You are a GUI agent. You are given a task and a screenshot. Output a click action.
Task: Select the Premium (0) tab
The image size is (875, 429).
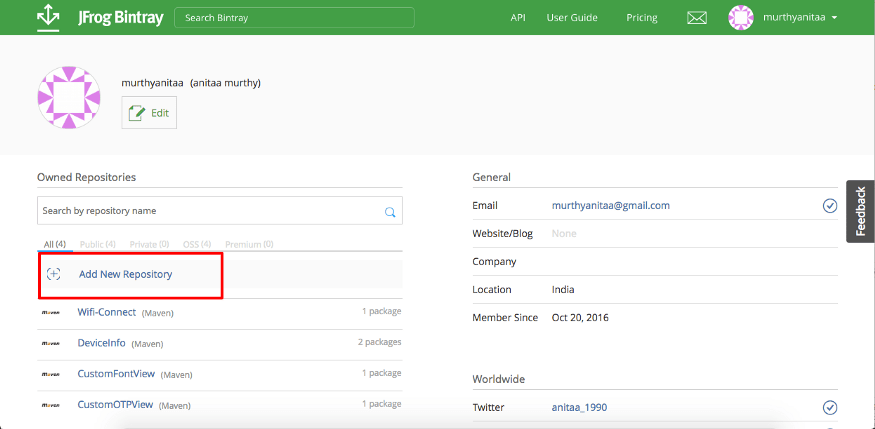(x=249, y=244)
